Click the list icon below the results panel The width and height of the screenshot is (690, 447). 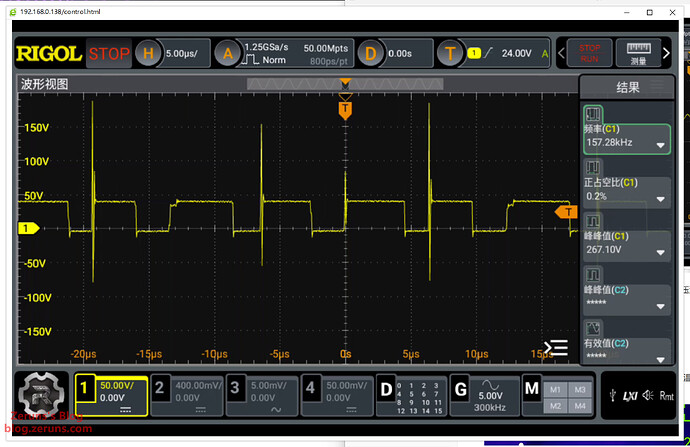[x=556, y=348]
